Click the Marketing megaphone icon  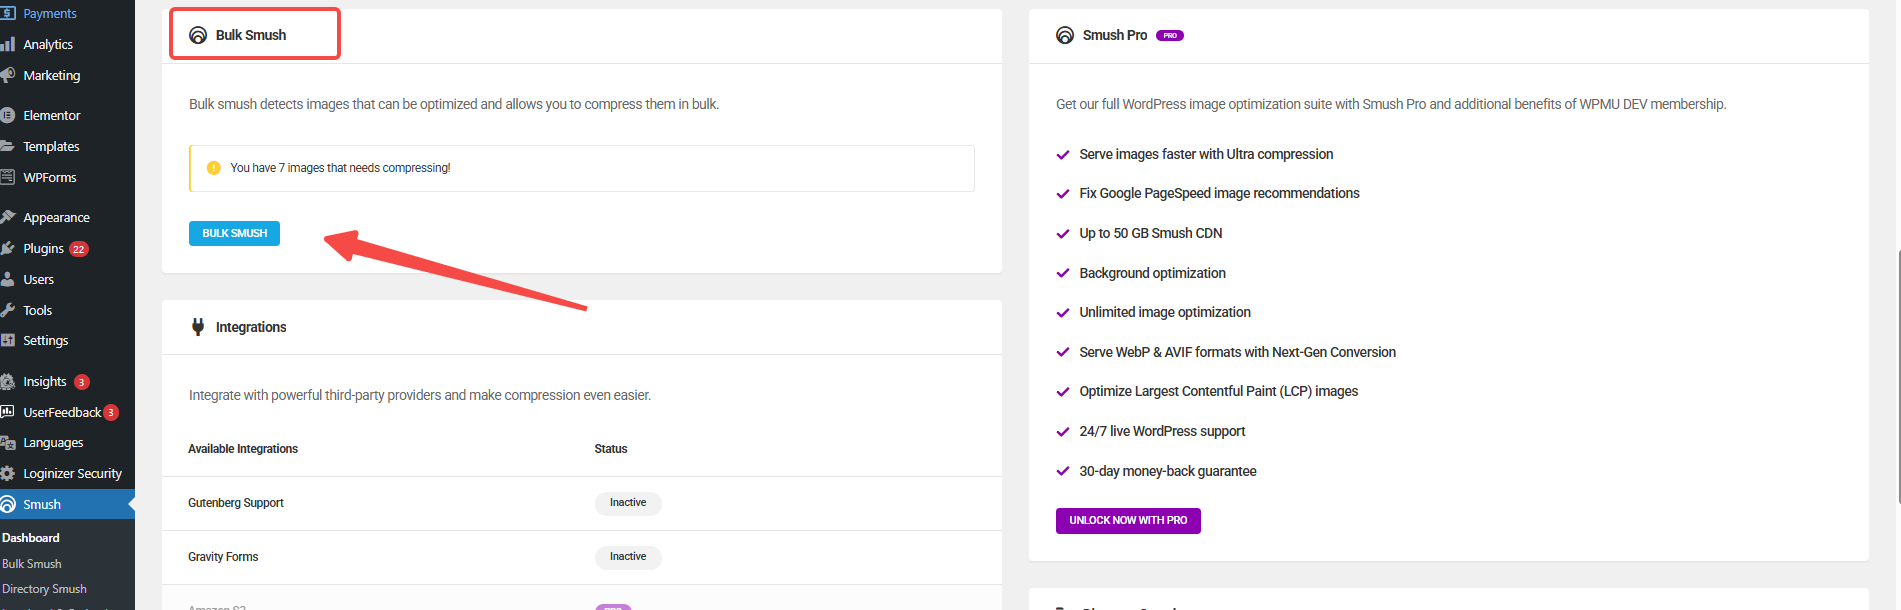pyautogui.click(x=8, y=75)
